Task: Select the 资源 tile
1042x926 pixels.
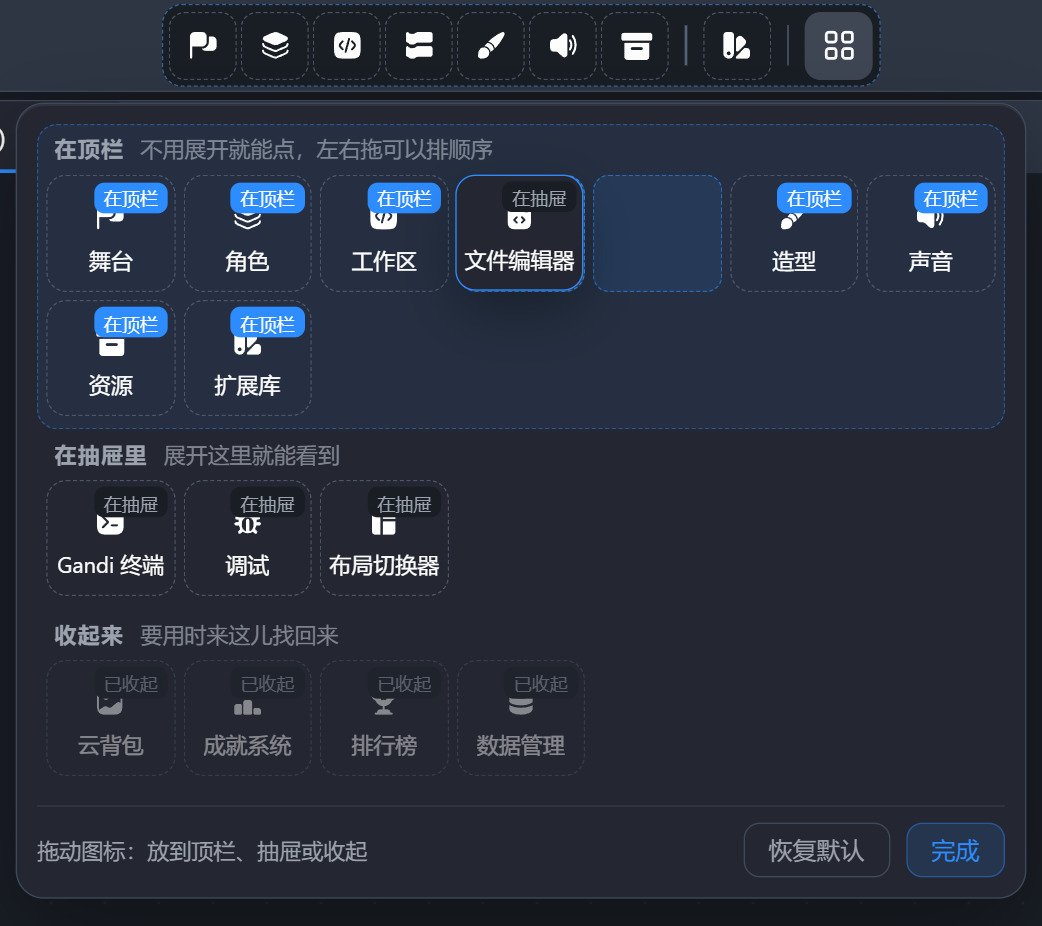Action: [x=111, y=358]
